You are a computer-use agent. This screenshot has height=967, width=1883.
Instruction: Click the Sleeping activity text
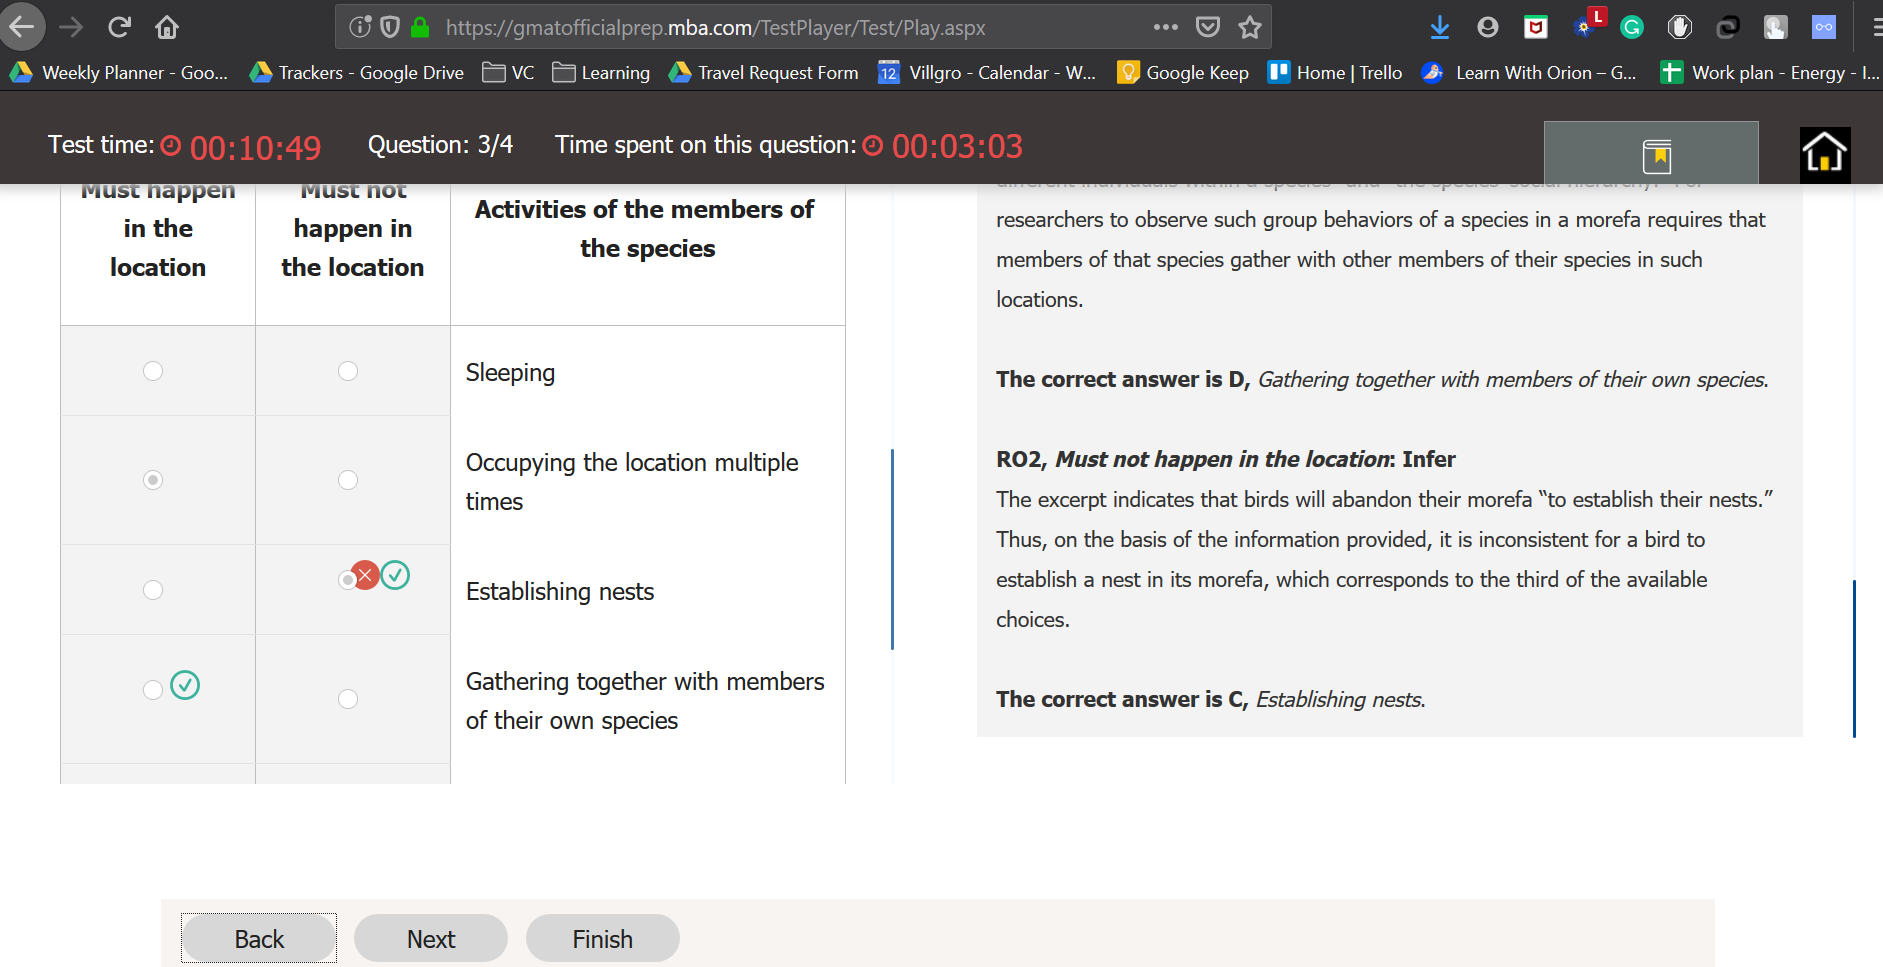click(x=510, y=372)
